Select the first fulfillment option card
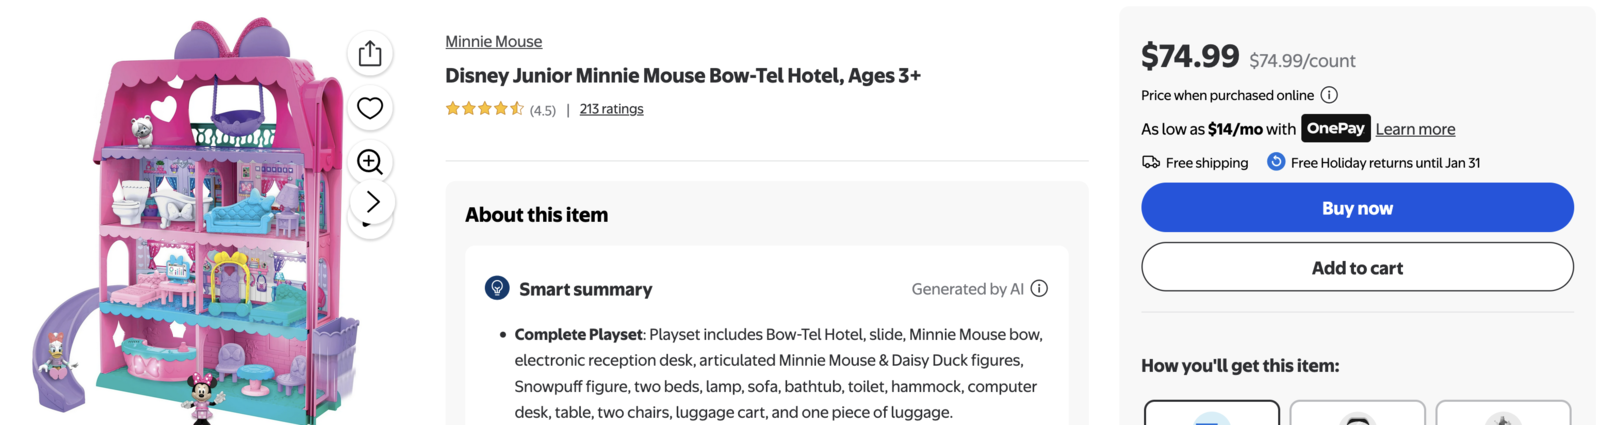This screenshot has height=425, width=1600. [1211, 413]
